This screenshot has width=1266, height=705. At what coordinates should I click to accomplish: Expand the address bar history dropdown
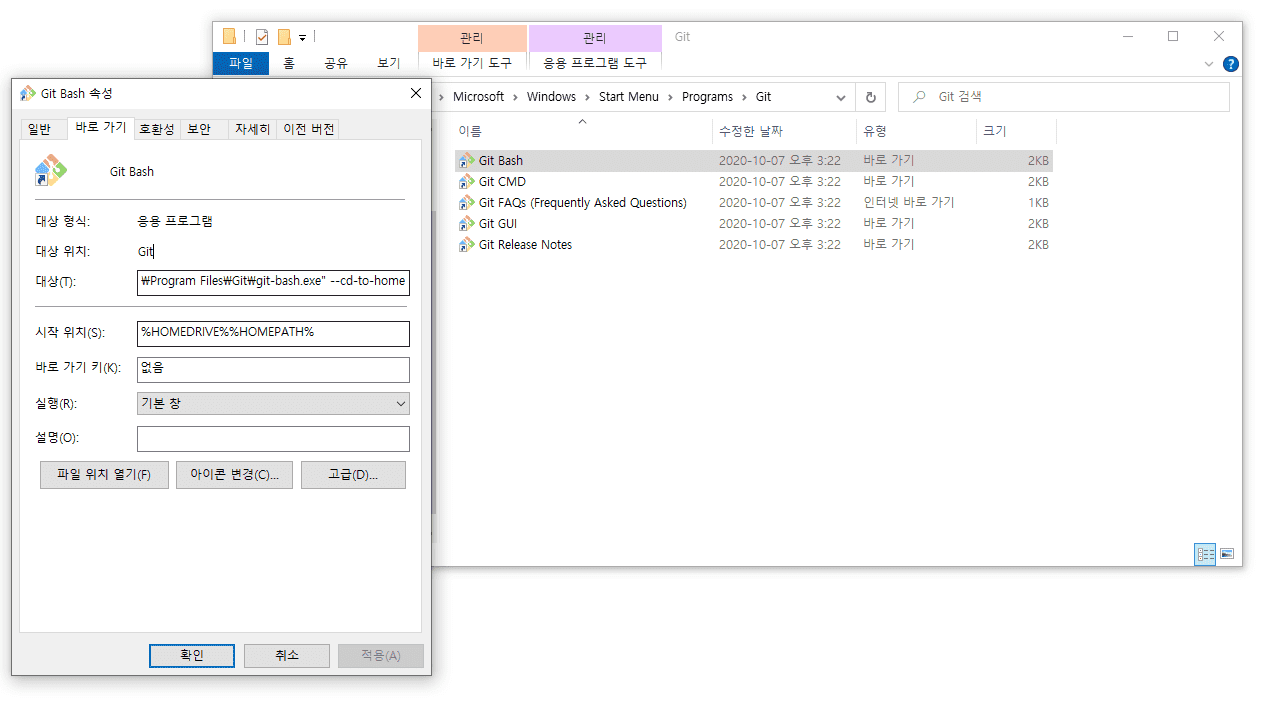click(x=841, y=97)
